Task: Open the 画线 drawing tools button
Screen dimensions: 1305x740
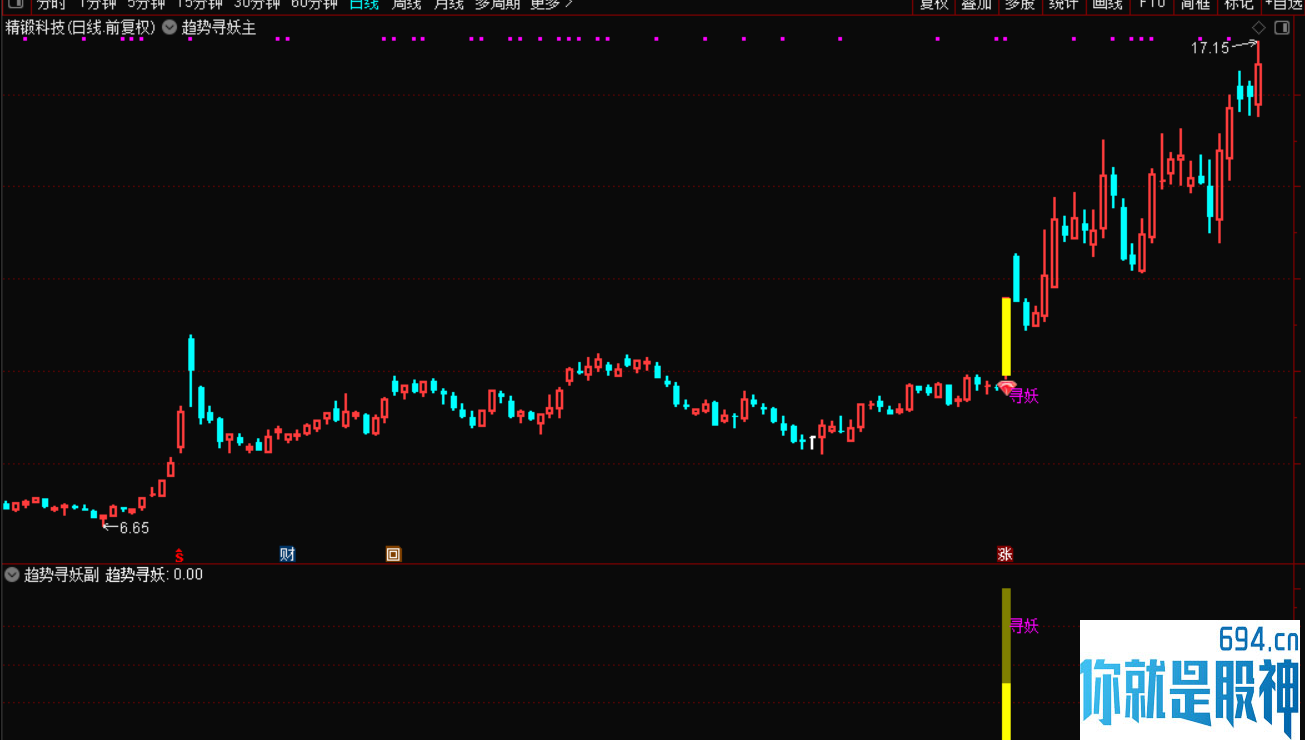Action: (1107, 4)
